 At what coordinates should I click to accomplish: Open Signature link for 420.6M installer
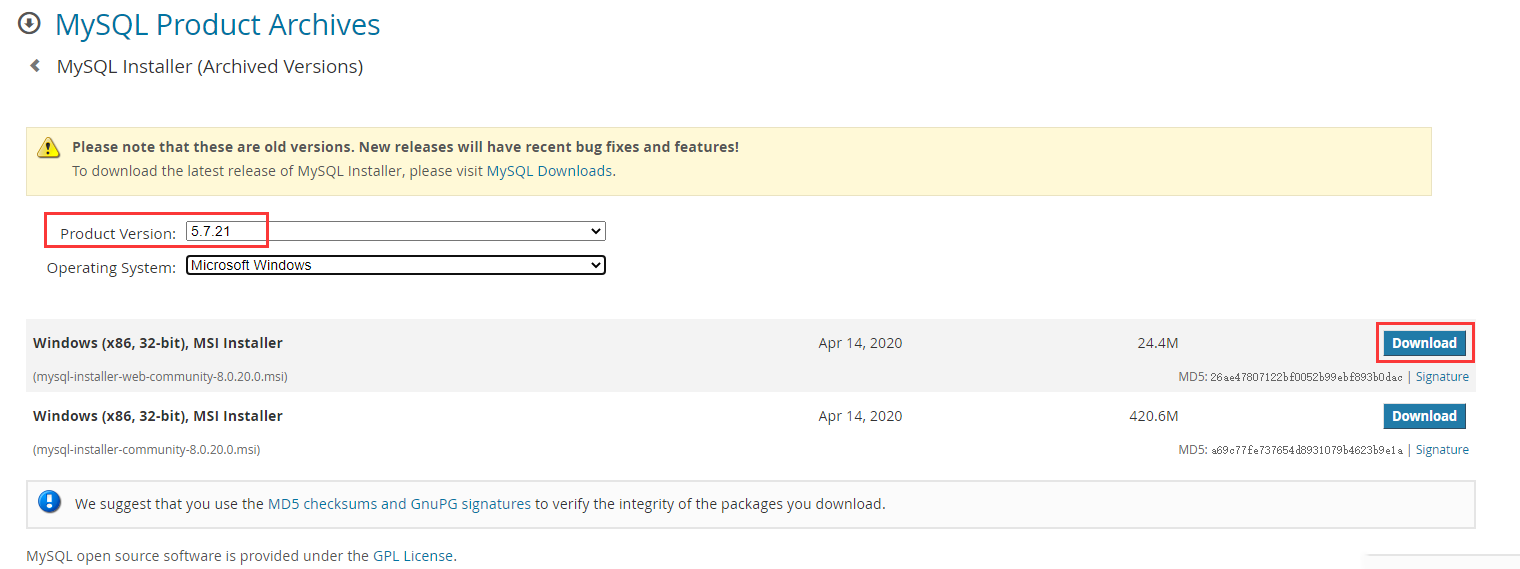[x=1442, y=450]
